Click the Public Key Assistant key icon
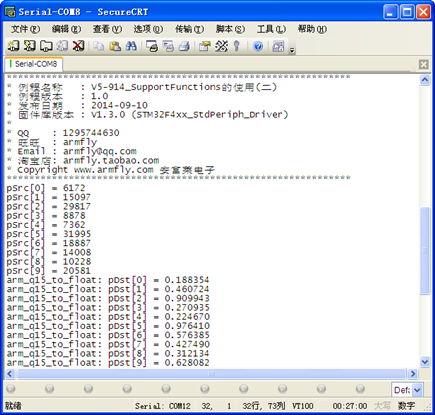Screen dimensions: 435x415 pos(237,46)
